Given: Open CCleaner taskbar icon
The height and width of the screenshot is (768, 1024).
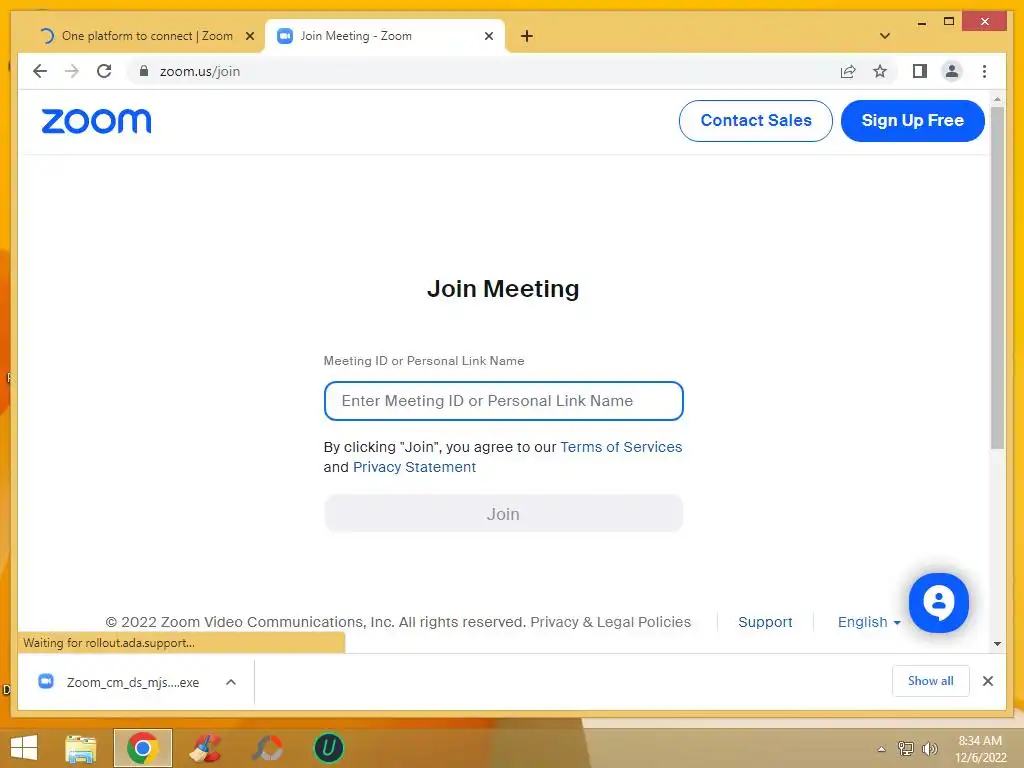Looking at the screenshot, I should pos(205,748).
